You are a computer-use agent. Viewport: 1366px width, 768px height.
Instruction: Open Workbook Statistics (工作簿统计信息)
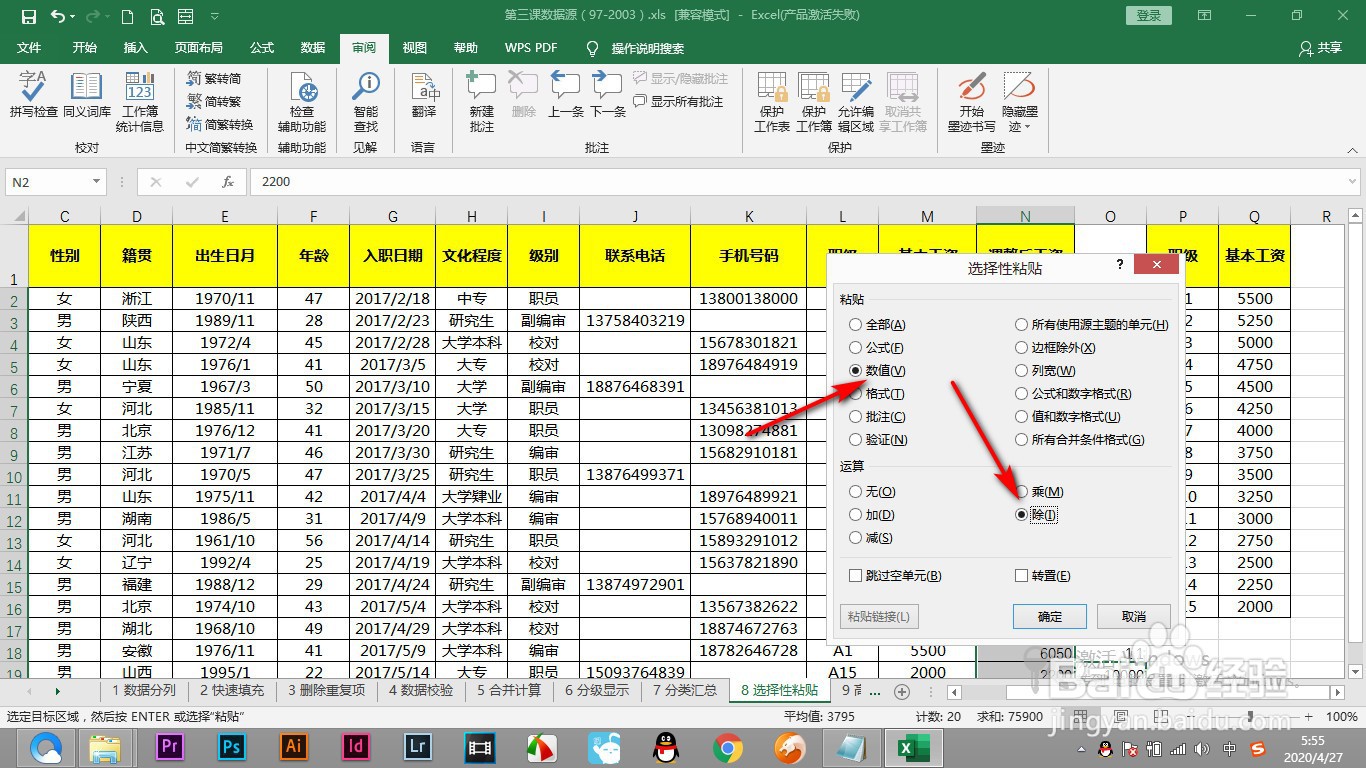click(140, 100)
